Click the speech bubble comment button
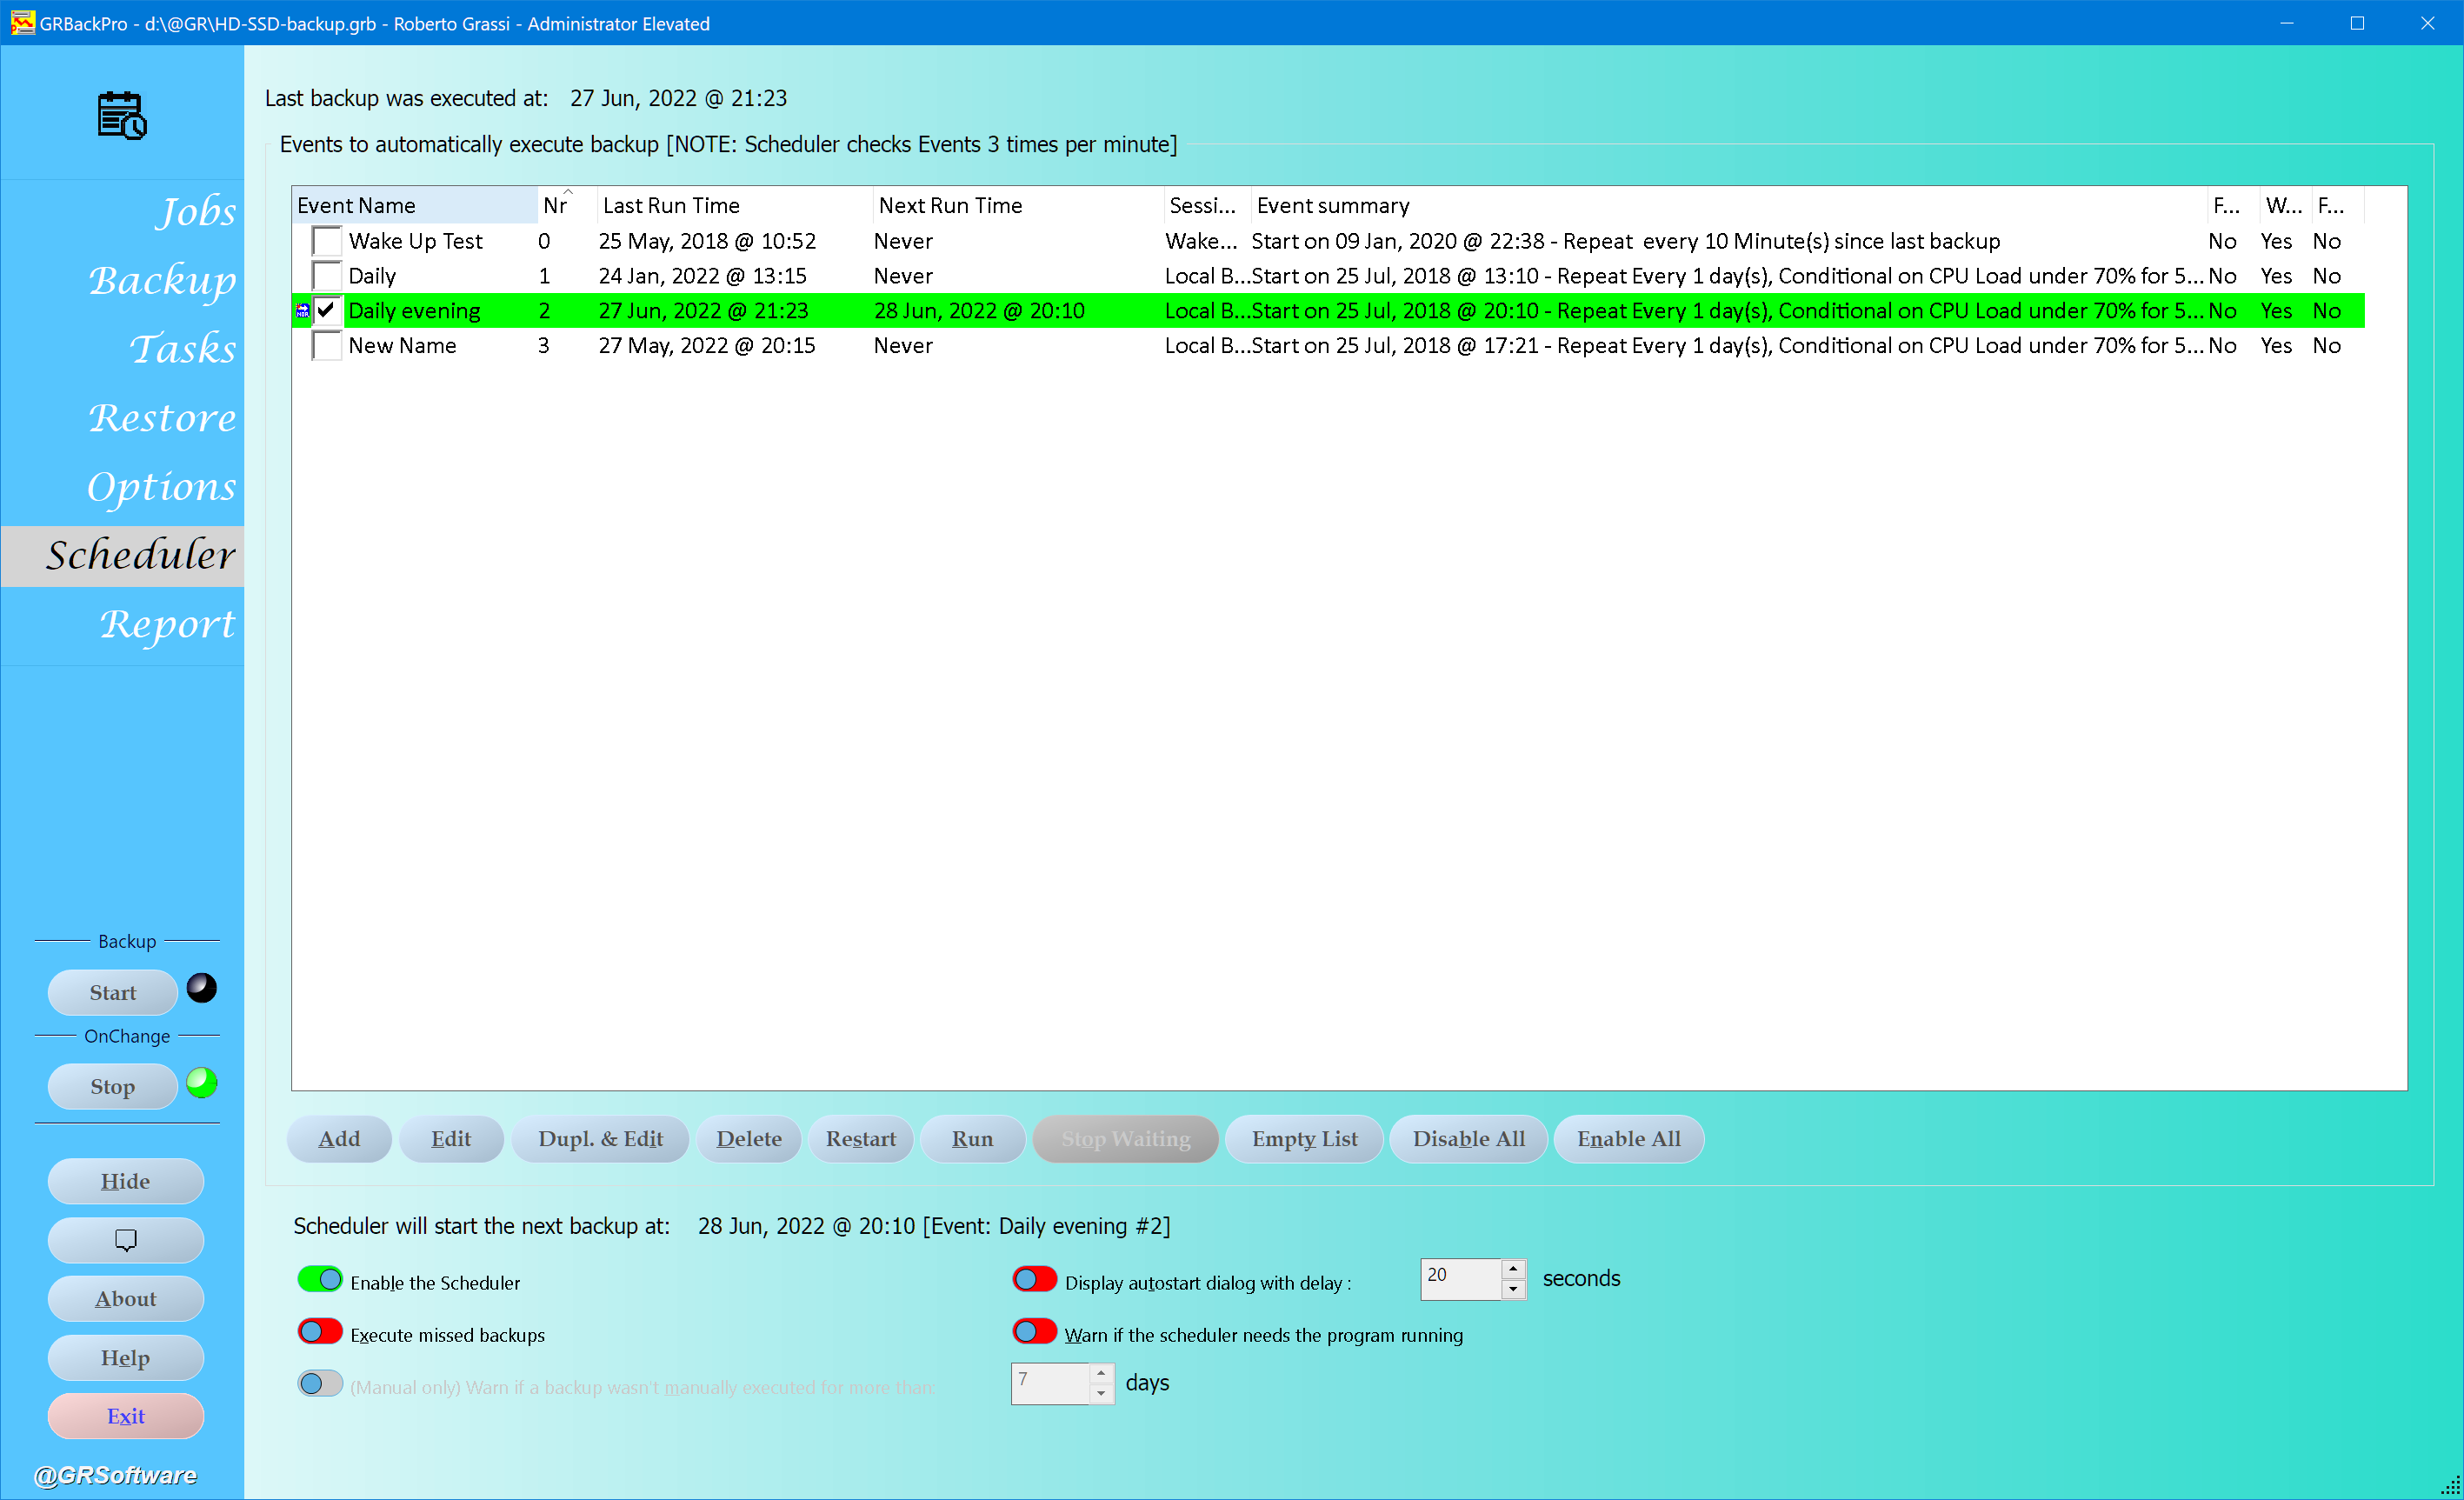This screenshot has height=1500, width=2464. click(125, 1240)
